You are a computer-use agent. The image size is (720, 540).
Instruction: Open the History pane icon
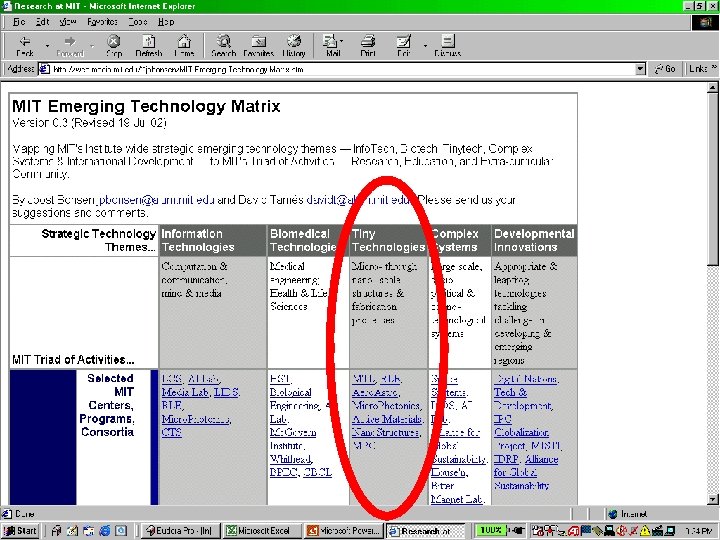(294, 46)
